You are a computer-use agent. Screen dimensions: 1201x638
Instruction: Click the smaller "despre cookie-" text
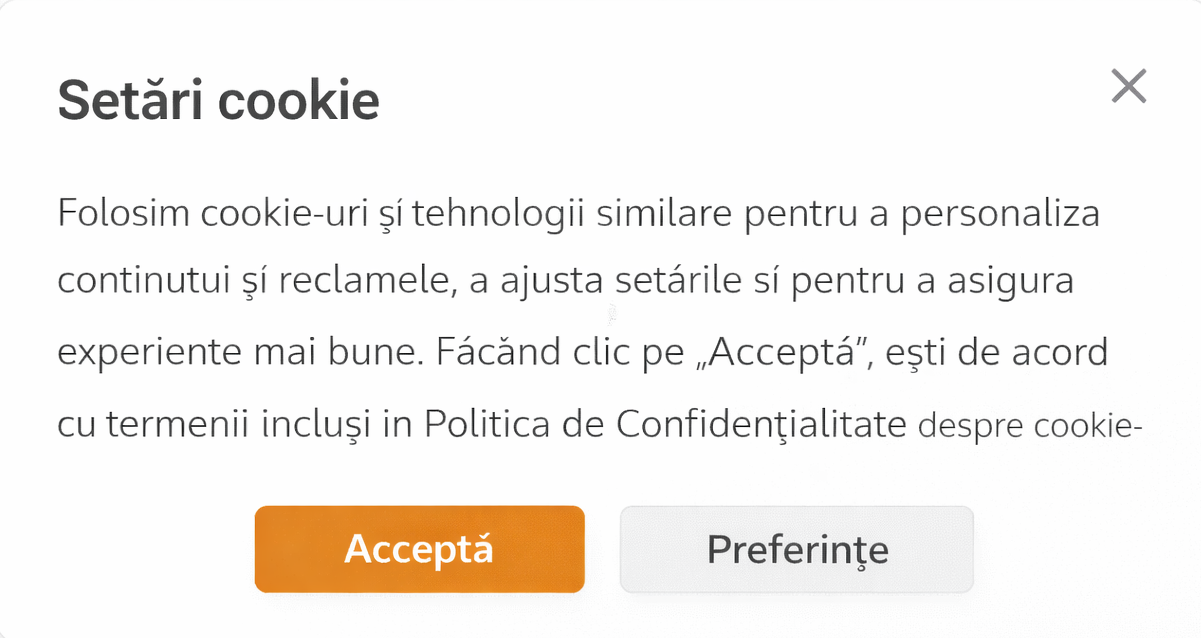(1029, 426)
